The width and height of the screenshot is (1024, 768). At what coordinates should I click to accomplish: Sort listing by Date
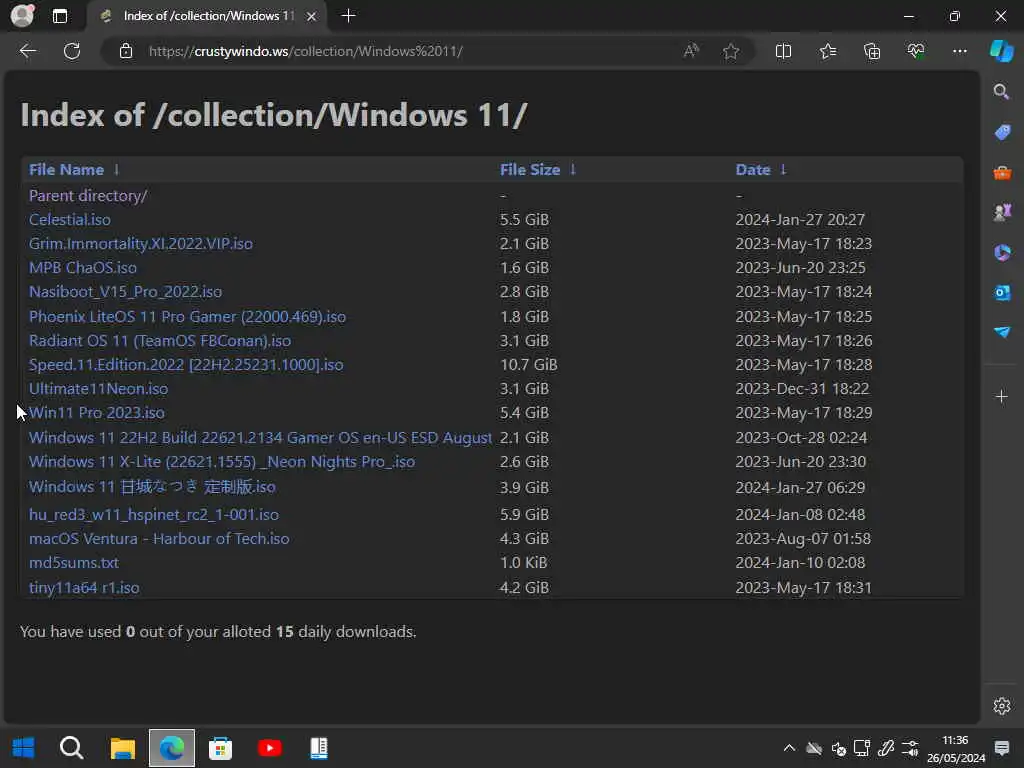point(752,170)
